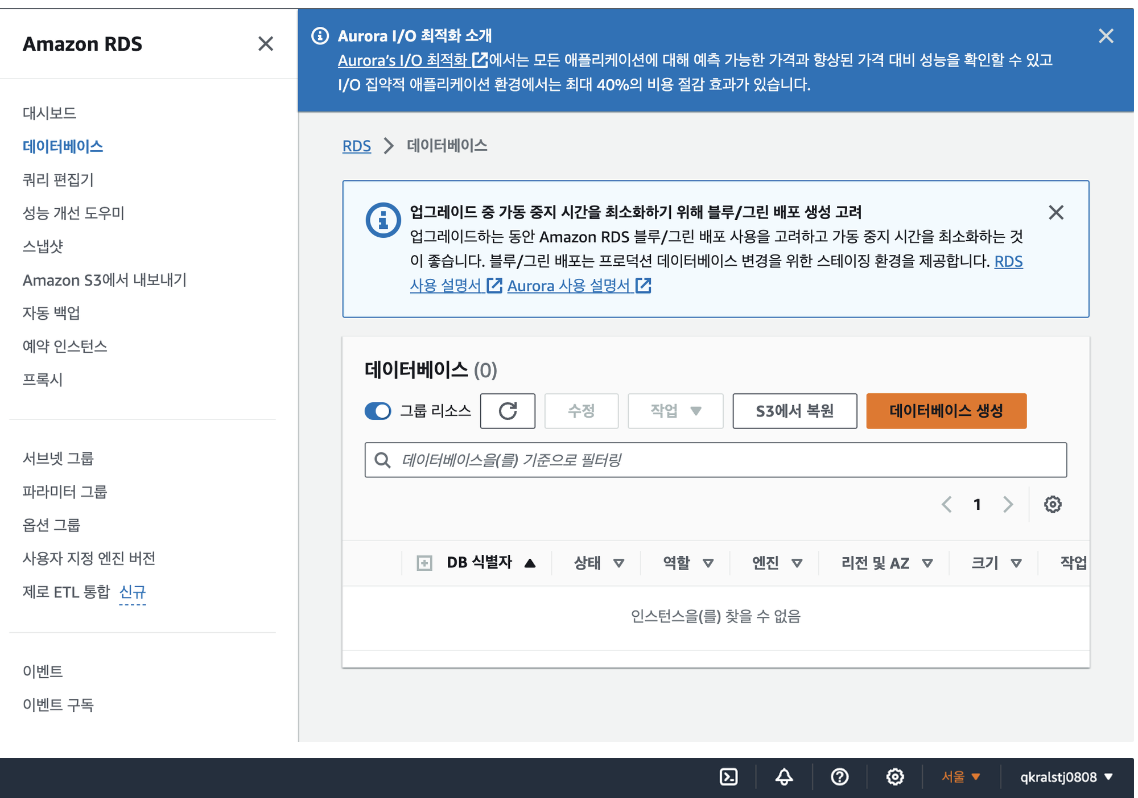
Task: Open the Aurora's I/O 최적화 link
Action: (x=413, y=60)
